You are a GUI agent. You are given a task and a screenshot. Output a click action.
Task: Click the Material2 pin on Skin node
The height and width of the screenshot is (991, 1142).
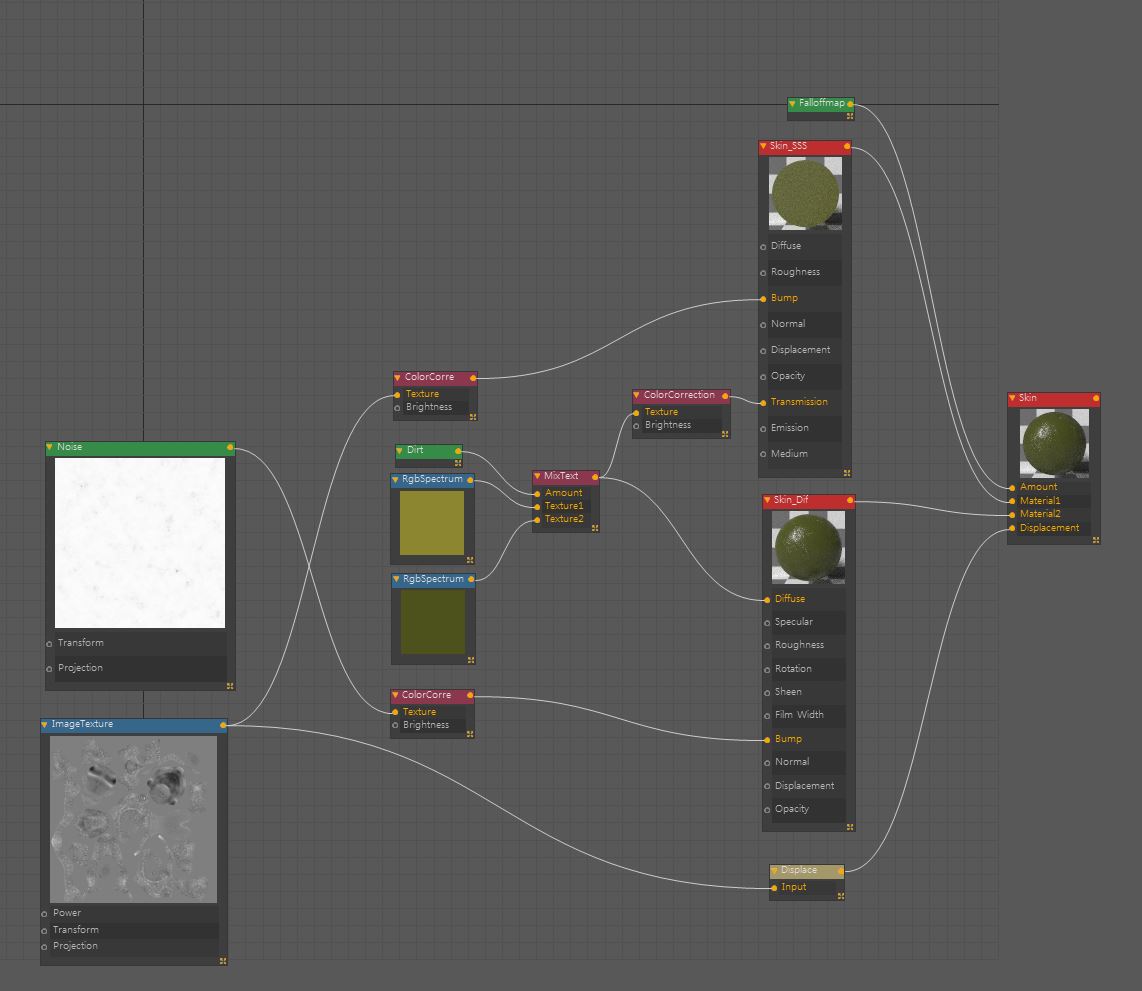1012,515
